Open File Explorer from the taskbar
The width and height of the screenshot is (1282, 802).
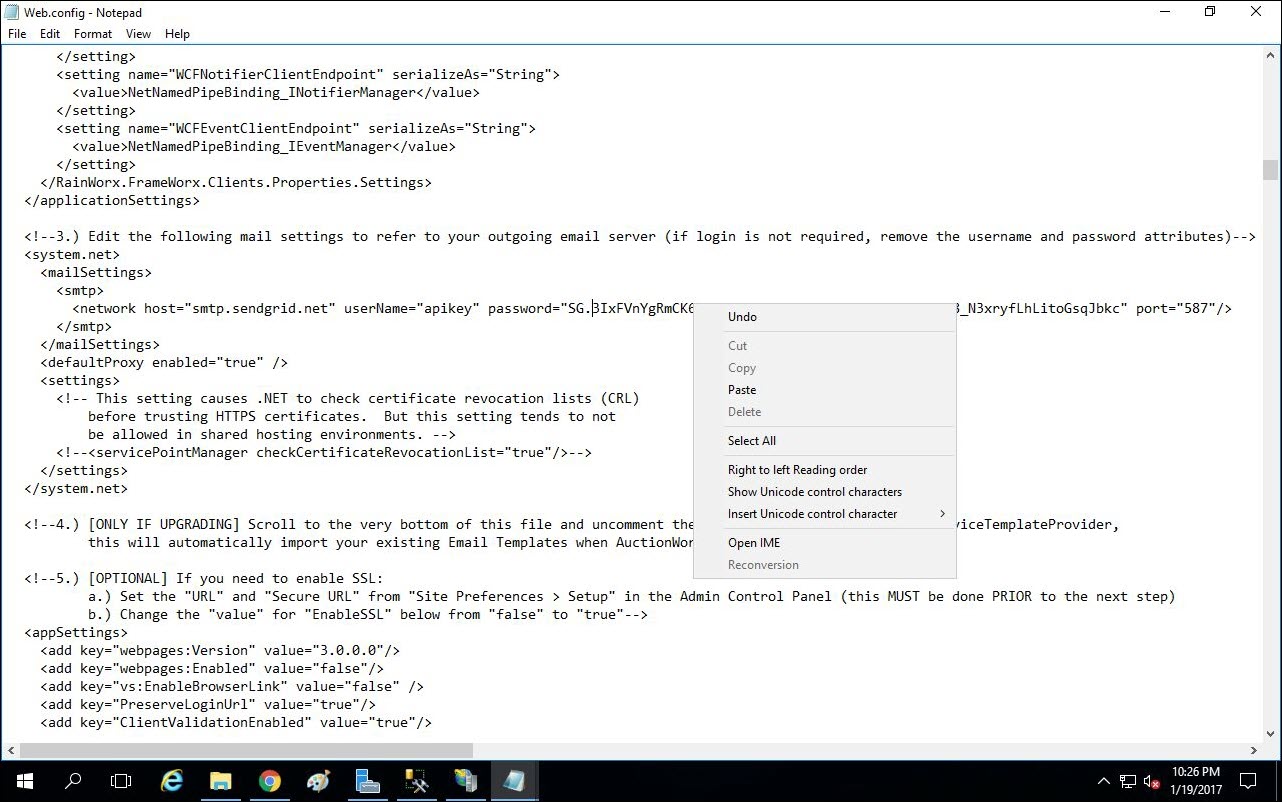[220, 781]
